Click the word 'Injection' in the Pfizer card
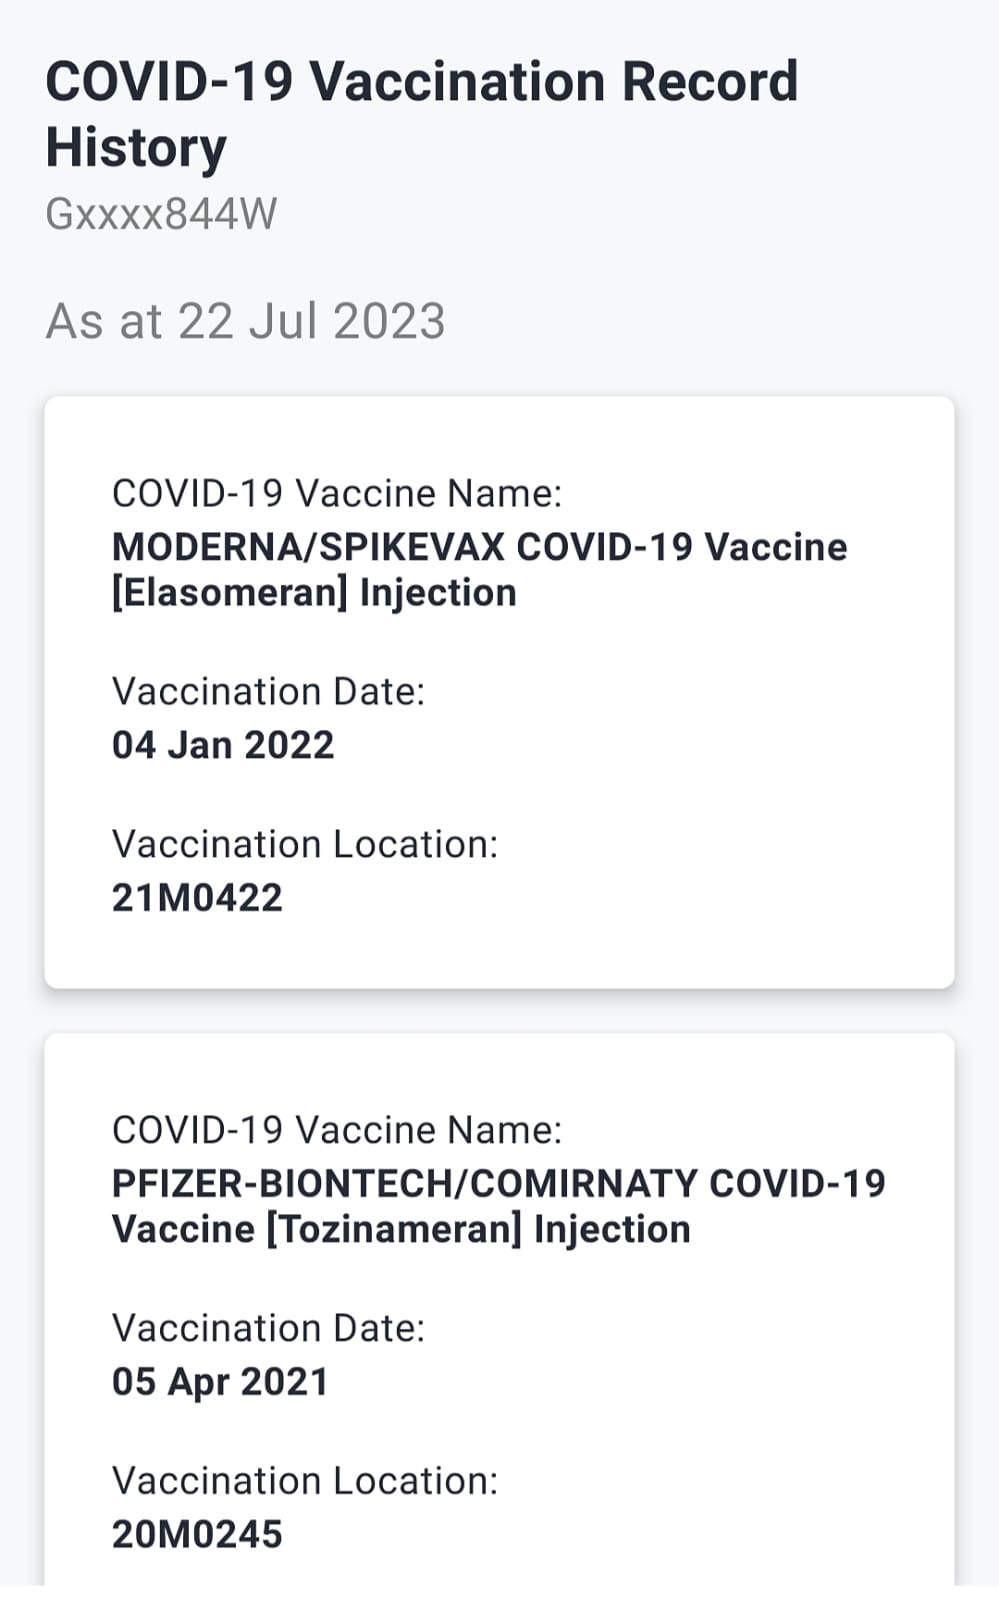The height and width of the screenshot is (1599, 999). [x=612, y=1229]
